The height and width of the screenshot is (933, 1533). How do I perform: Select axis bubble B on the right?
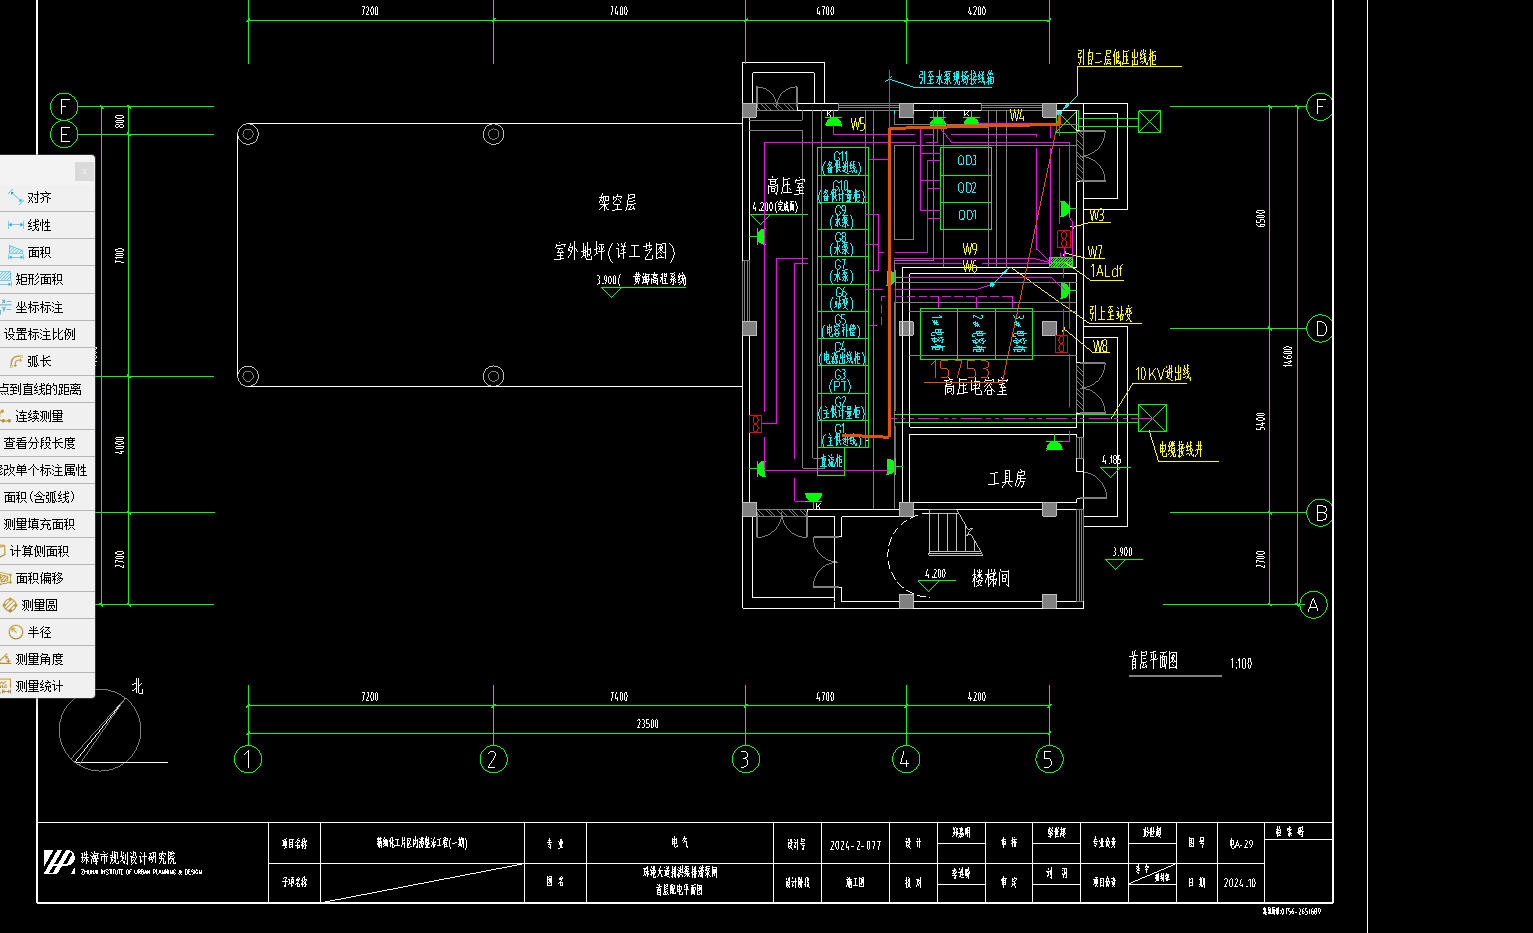click(1320, 513)
